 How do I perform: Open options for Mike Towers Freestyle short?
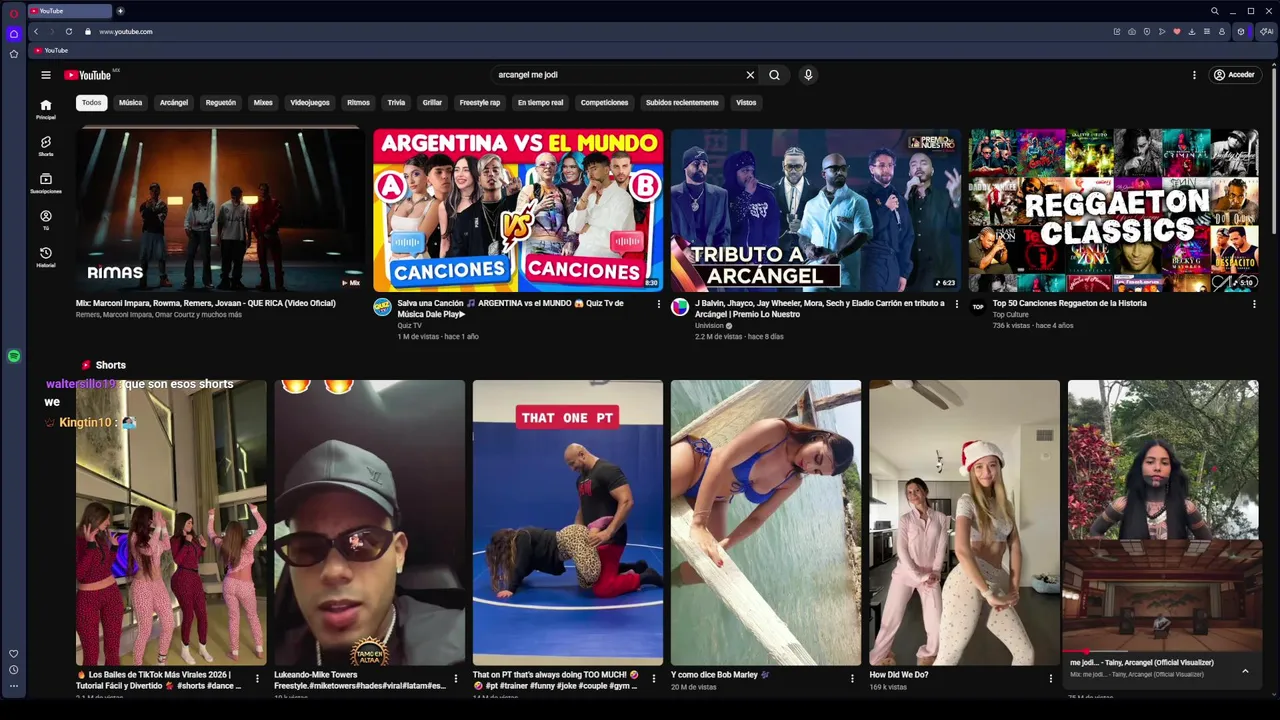click(455, 679)
